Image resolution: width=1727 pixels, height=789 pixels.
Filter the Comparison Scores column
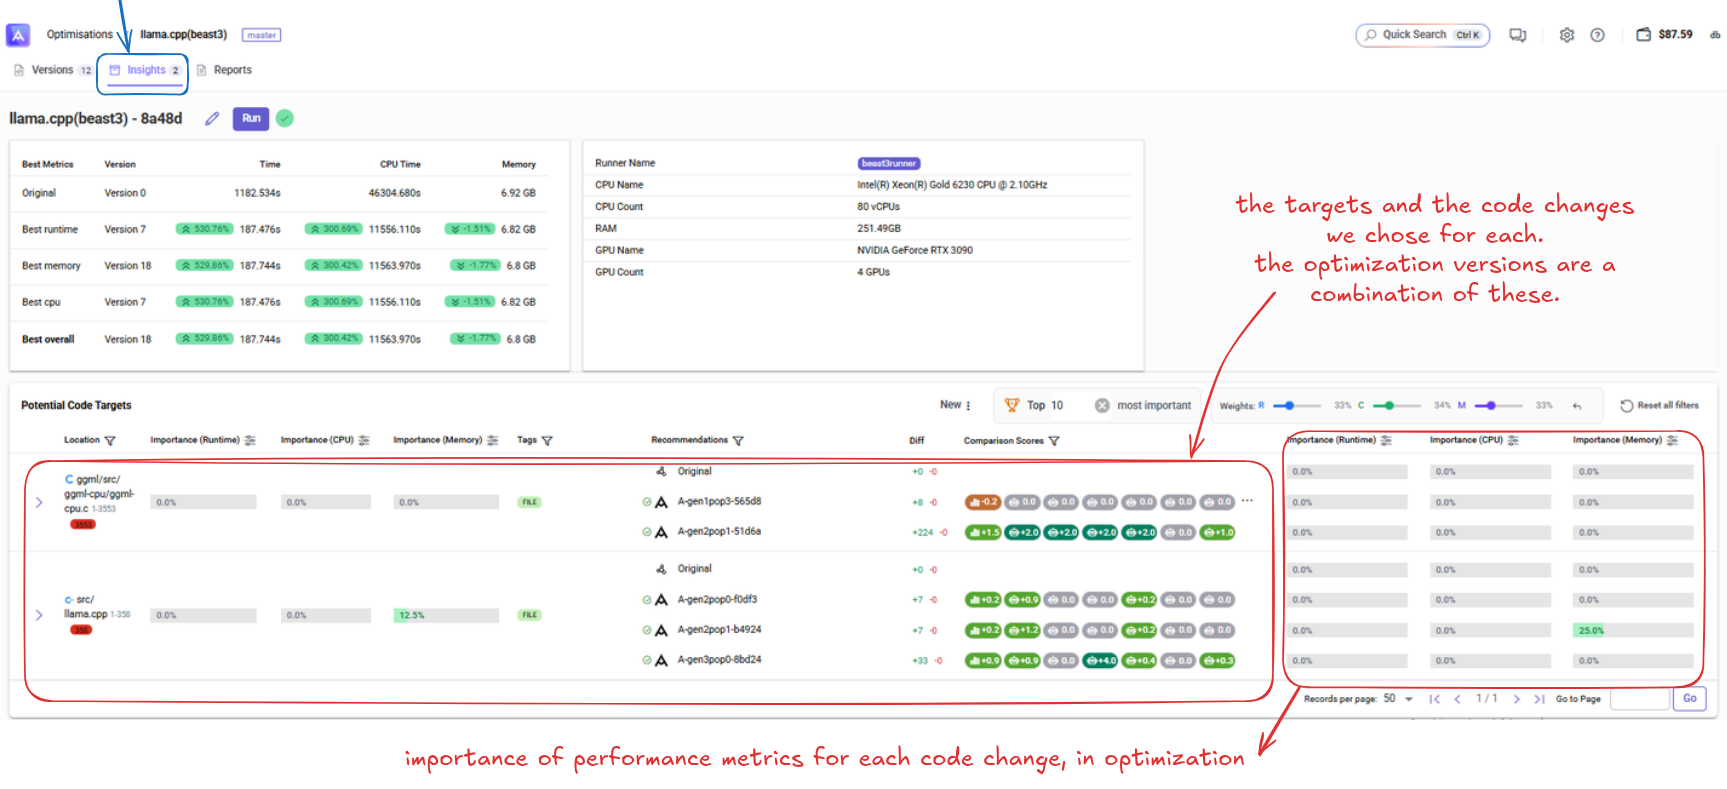point(1054,441)
